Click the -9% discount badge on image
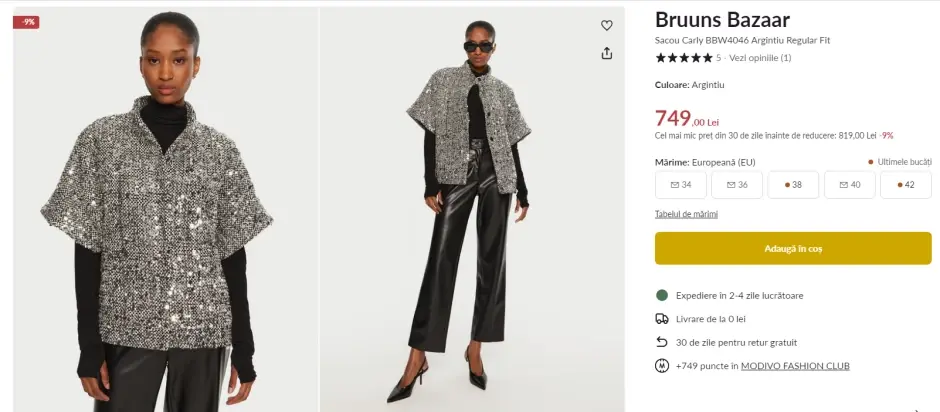The image size is (940, 412). point(26,22)
